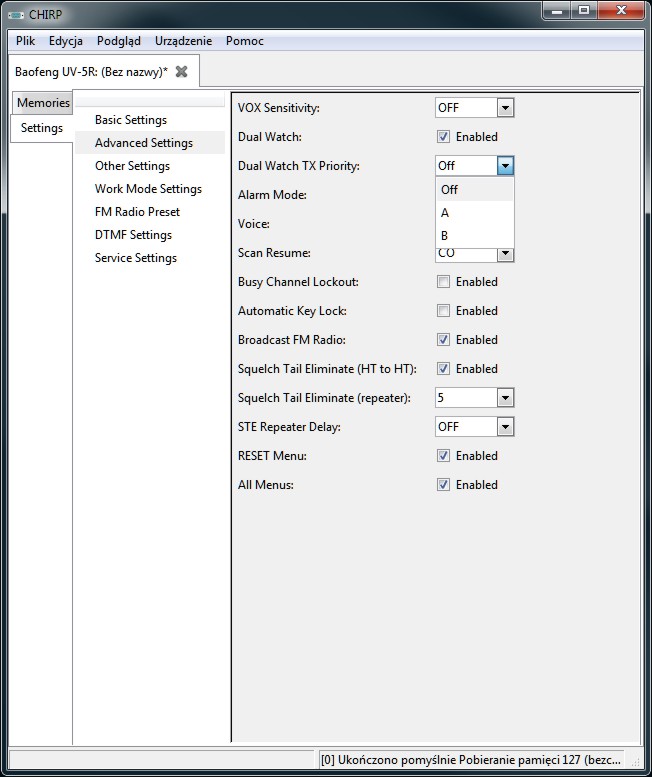Screen dimensions: 652x777
Task: Select option A in the priority list
Action: click(x=475, y=213)
